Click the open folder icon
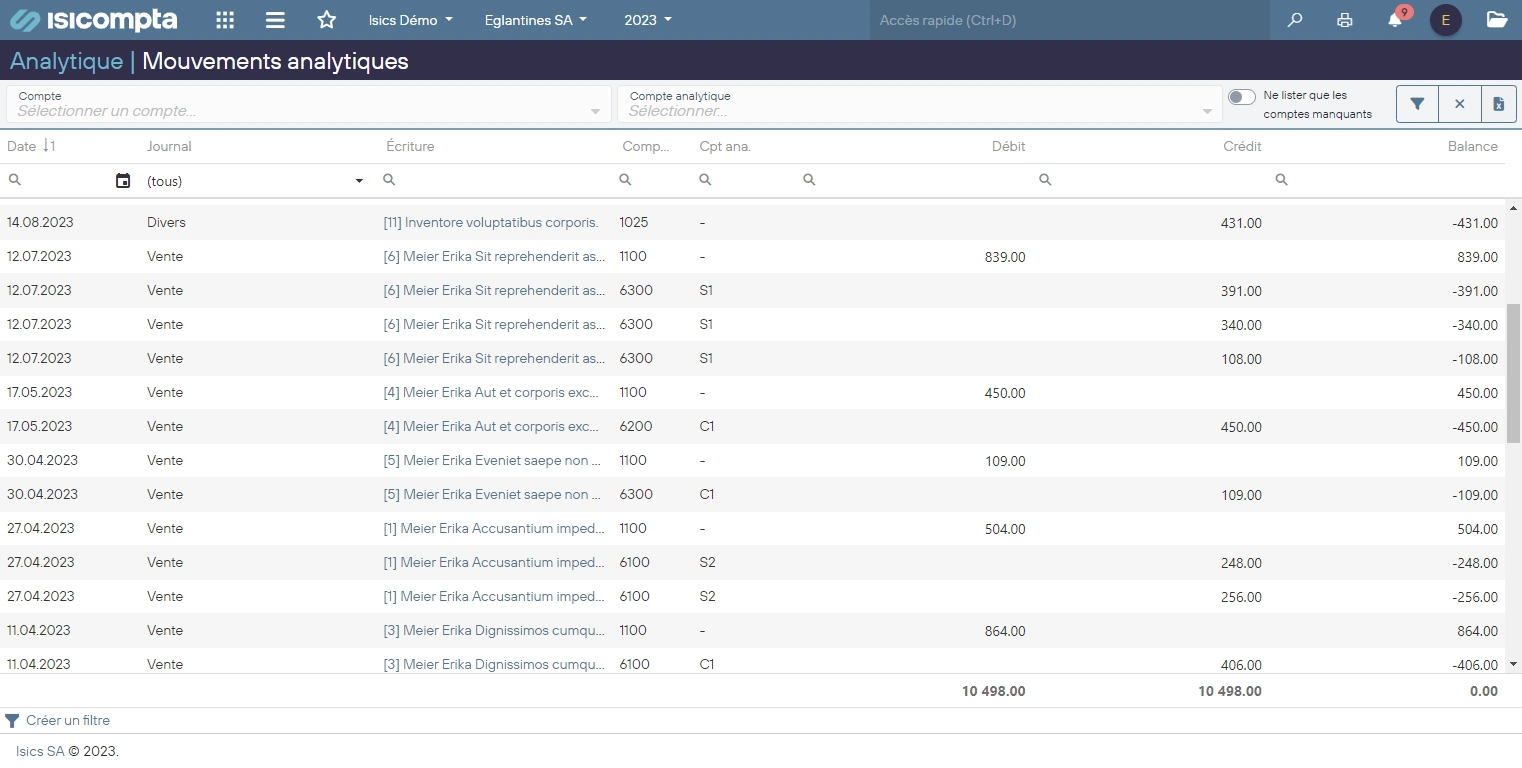 click(1497, 20)
